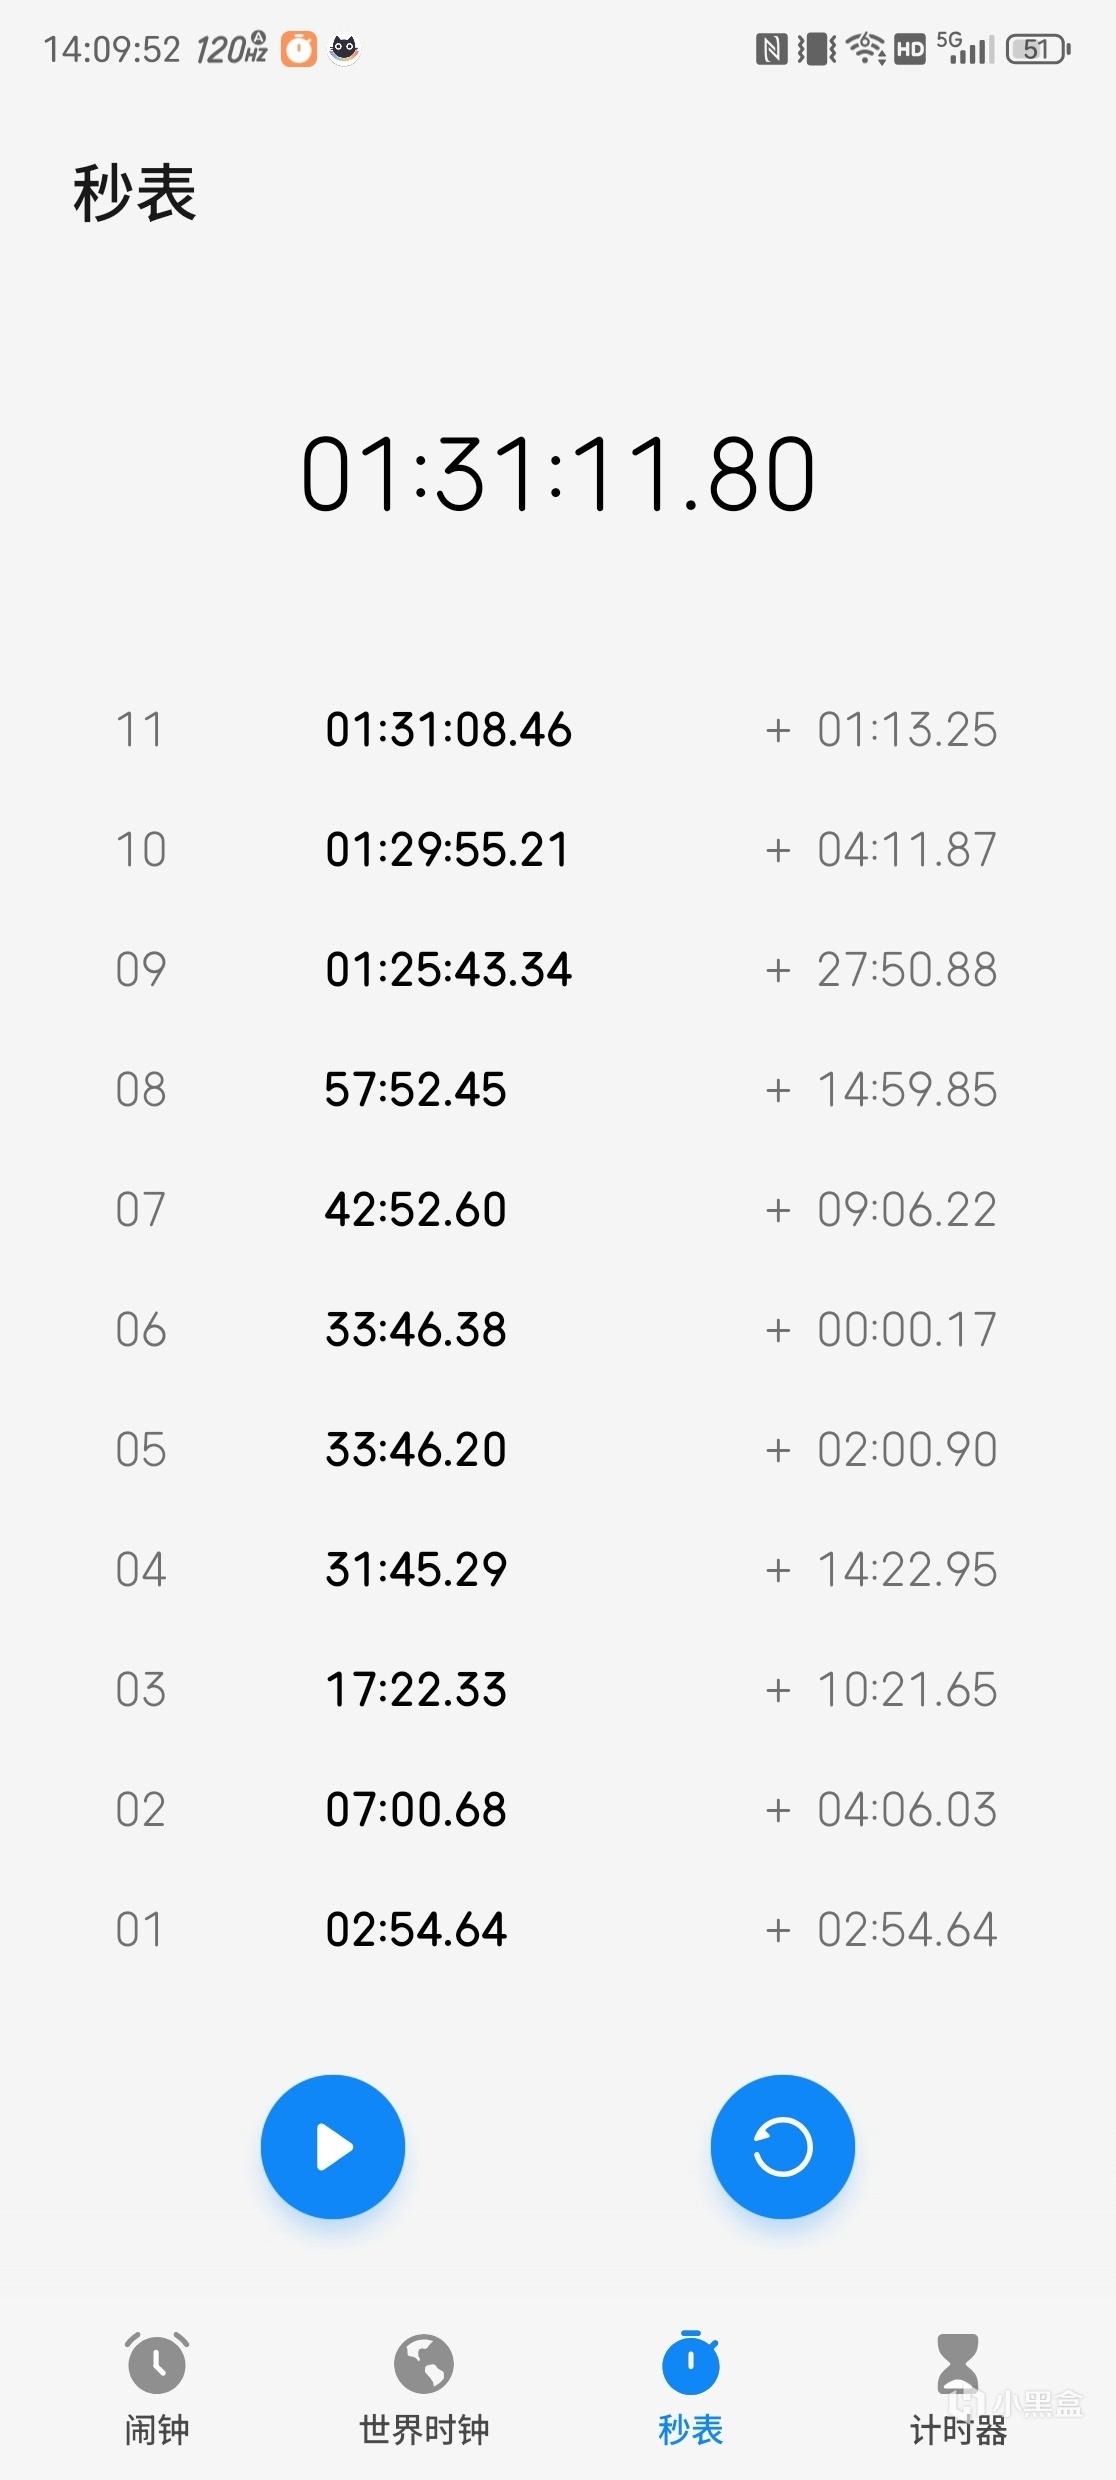Select the 秒表 tab label

coord(690,2429)
